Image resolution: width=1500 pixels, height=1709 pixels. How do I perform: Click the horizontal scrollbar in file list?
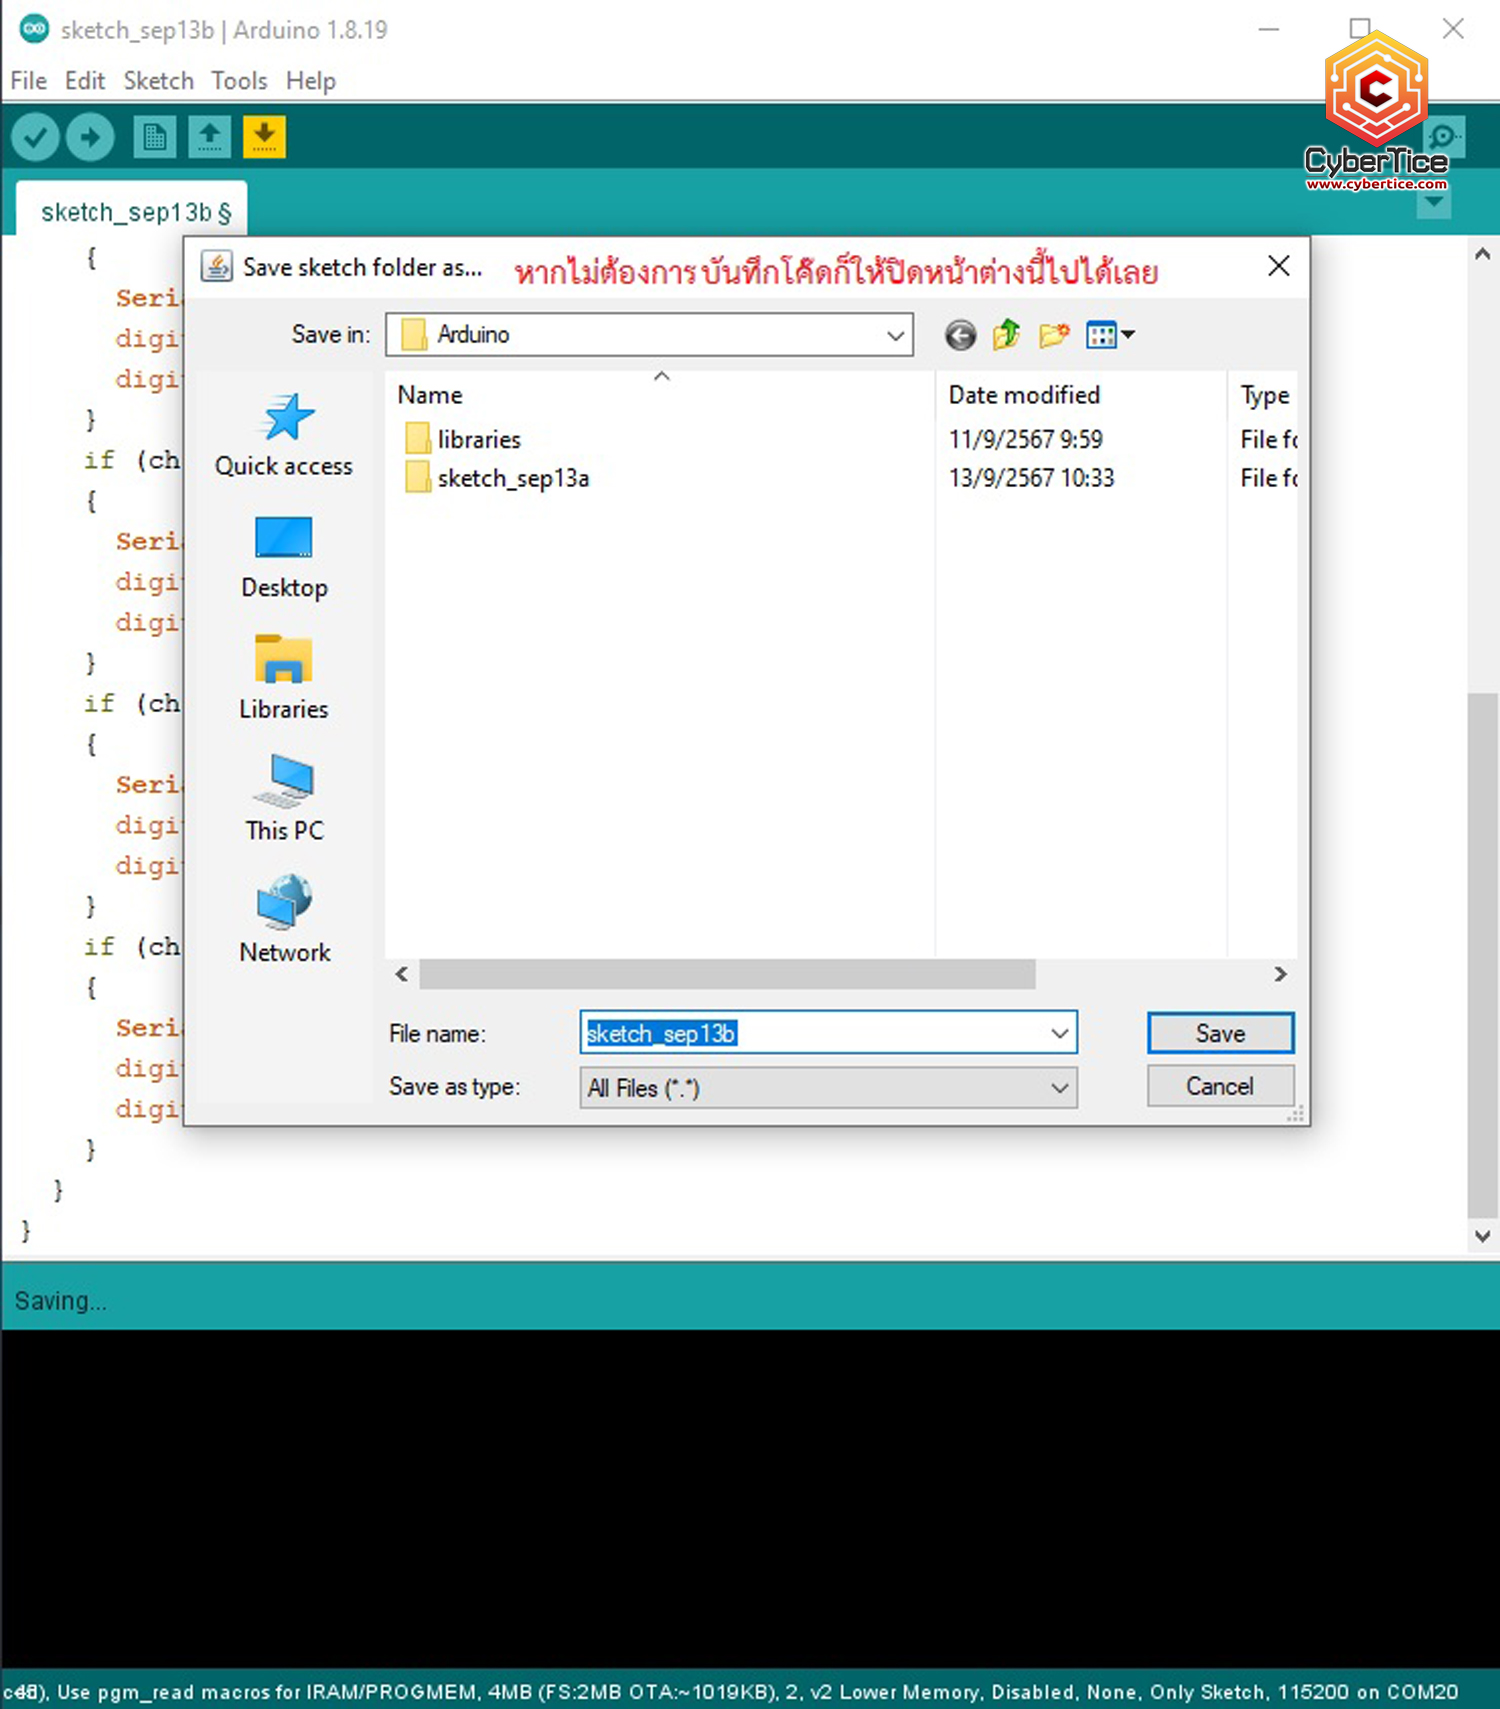click(727, 974)
